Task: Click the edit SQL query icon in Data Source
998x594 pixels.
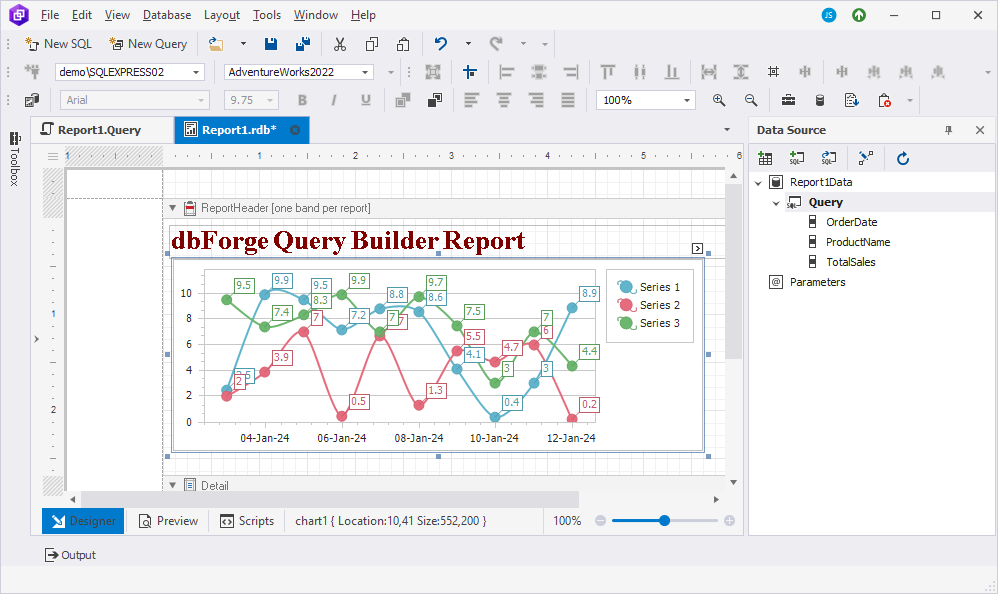Action: pos(828,159)
